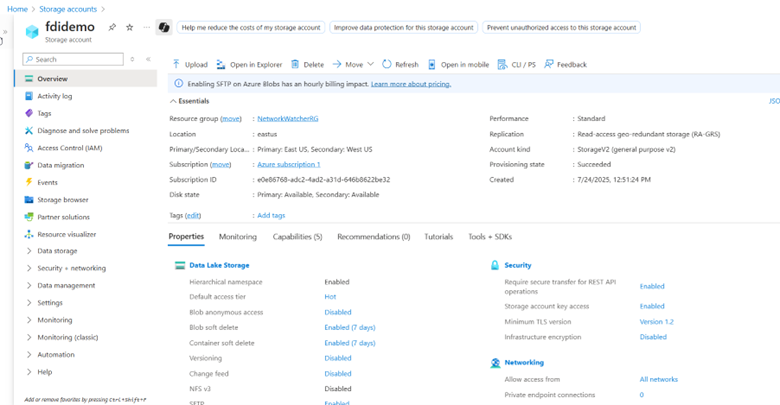
Task: Click Help me reduce the costs suggestion
Action: coord(251,27)
